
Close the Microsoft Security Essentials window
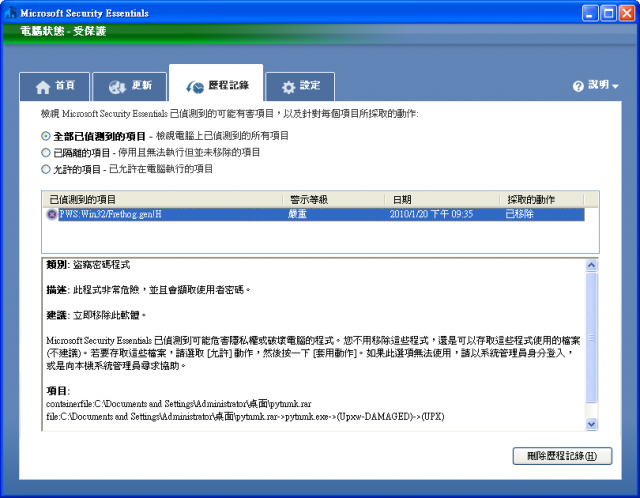click(x=627, y=13)
